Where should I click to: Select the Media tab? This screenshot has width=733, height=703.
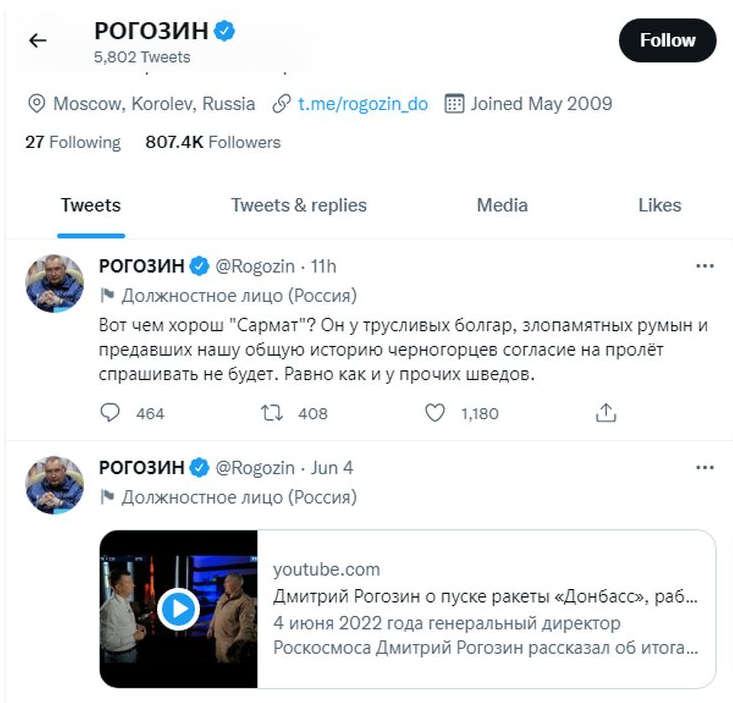502,205
